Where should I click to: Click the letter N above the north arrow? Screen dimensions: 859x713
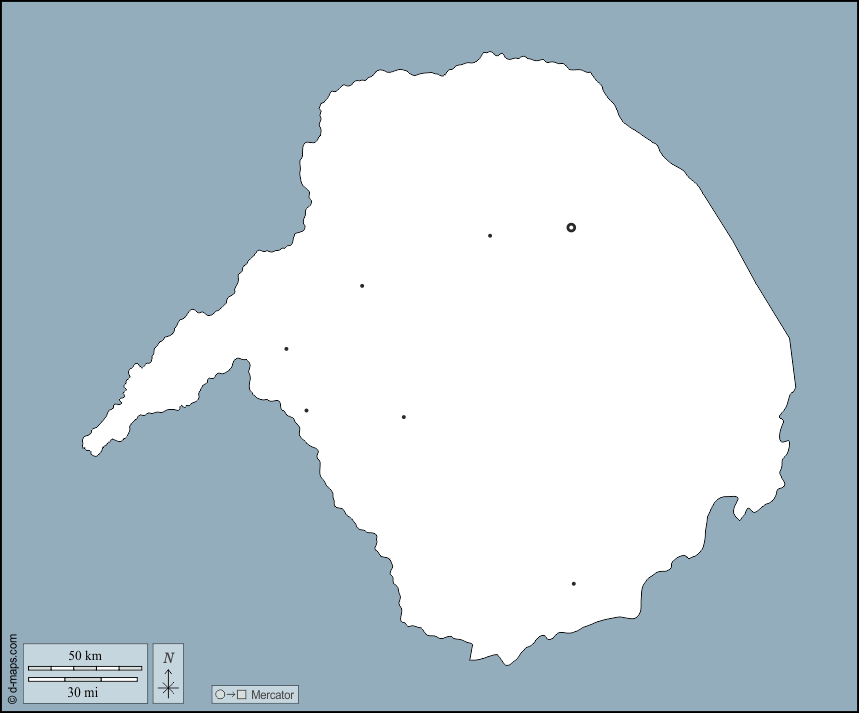point(168,657)
